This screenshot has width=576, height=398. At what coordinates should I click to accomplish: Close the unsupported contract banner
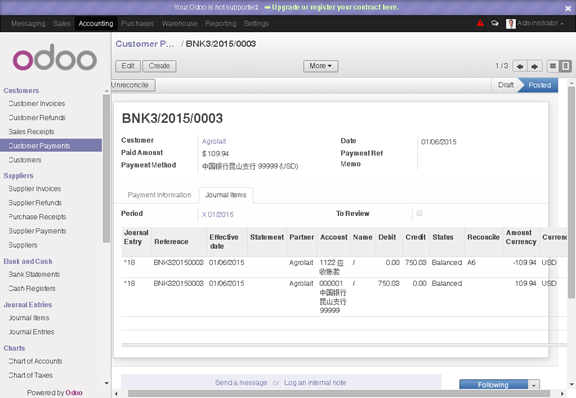[x=568, y=8]
